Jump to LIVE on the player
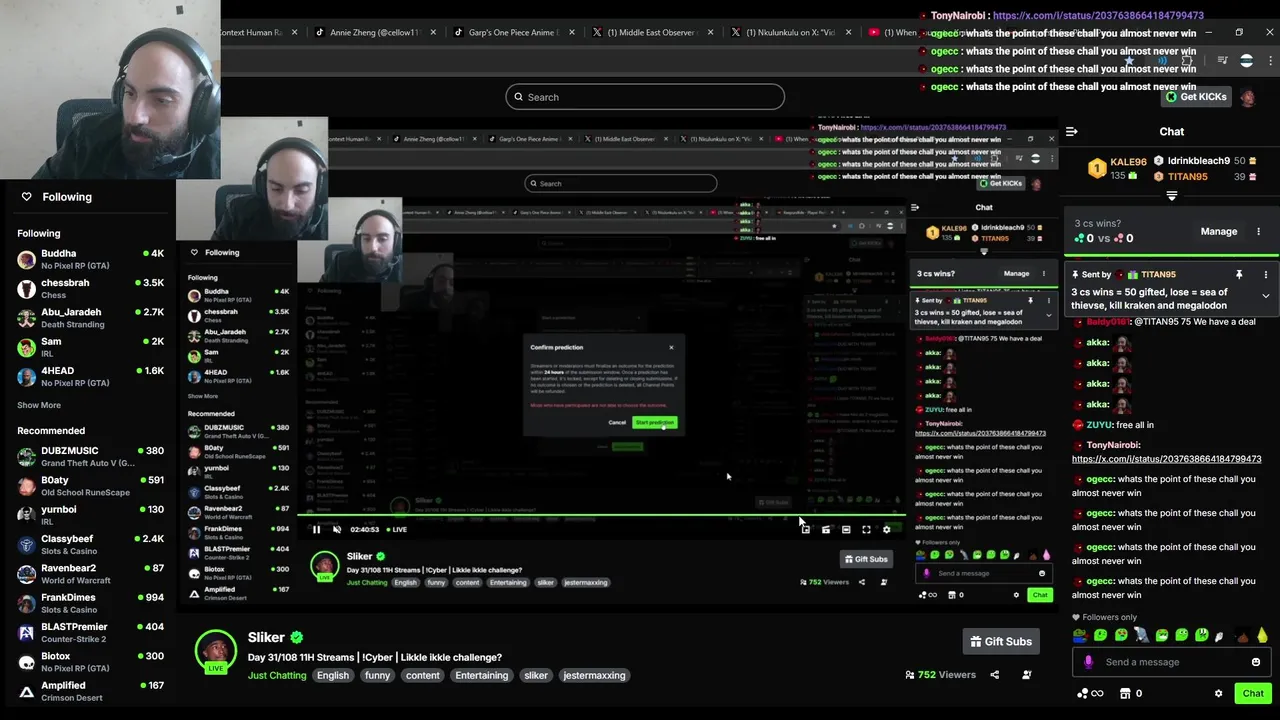This screenshot has width=1280, height=720. coord(396,529)
